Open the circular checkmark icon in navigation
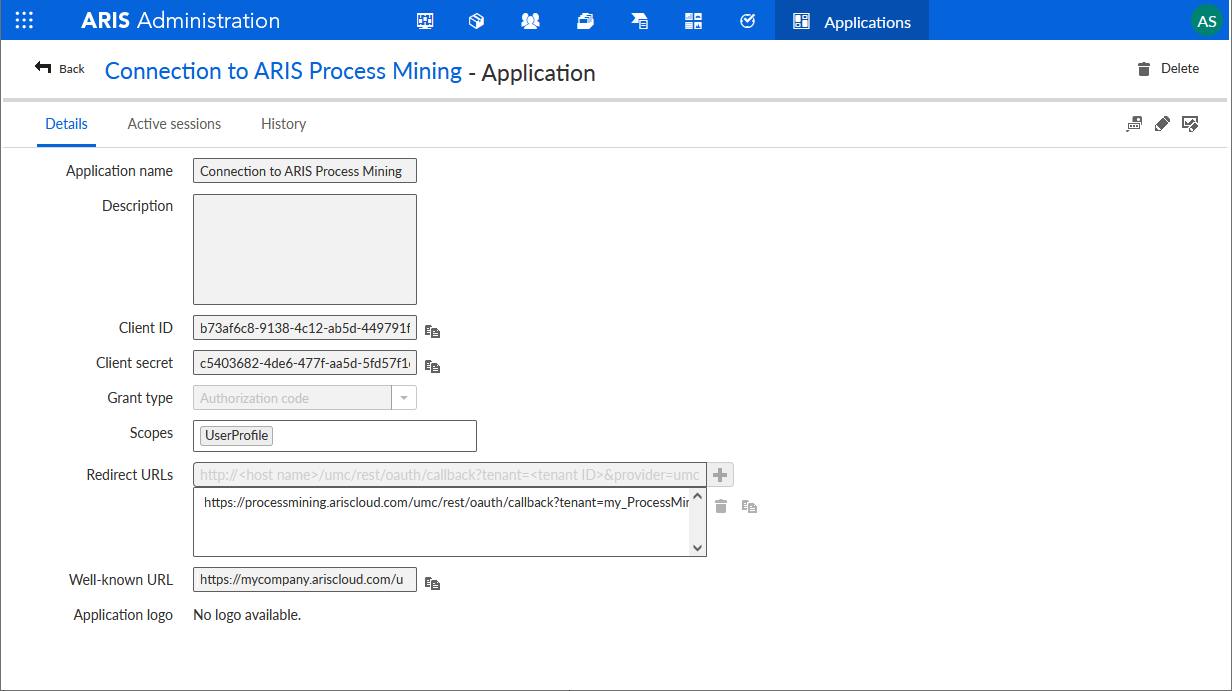The image size is (1232, 691). 747,21
